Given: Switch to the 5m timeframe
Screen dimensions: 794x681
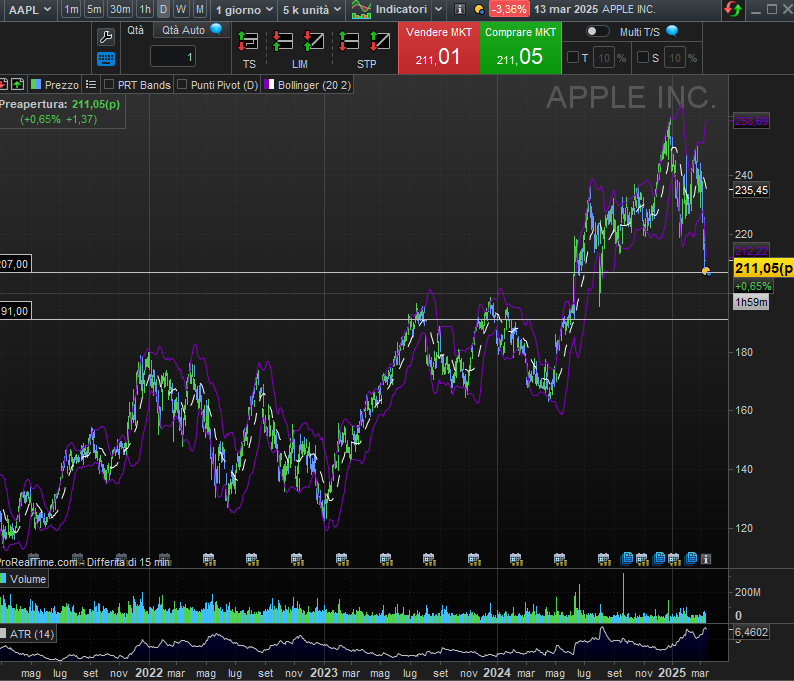Looking at the screenshot, I should (x=94, y=9).
